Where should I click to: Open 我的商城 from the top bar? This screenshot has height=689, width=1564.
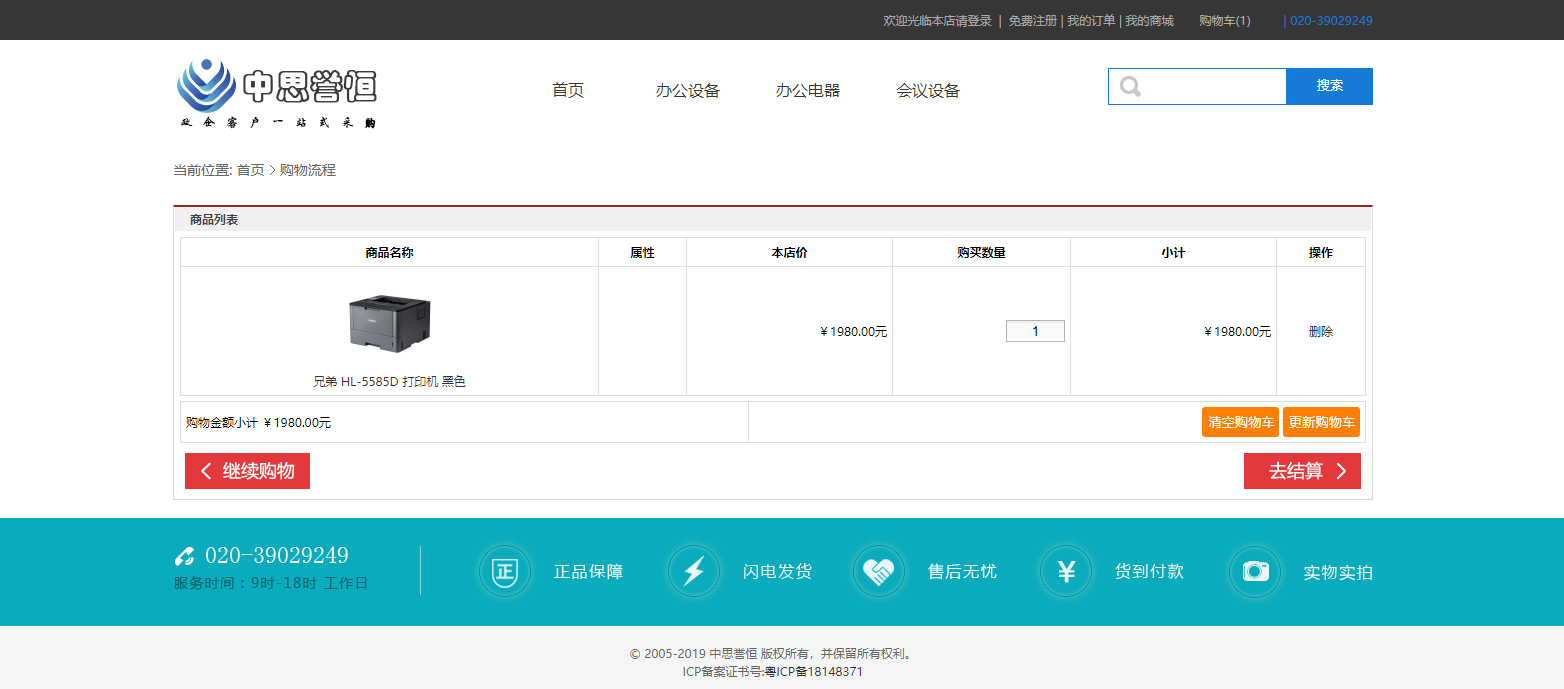pos(1149,21)
